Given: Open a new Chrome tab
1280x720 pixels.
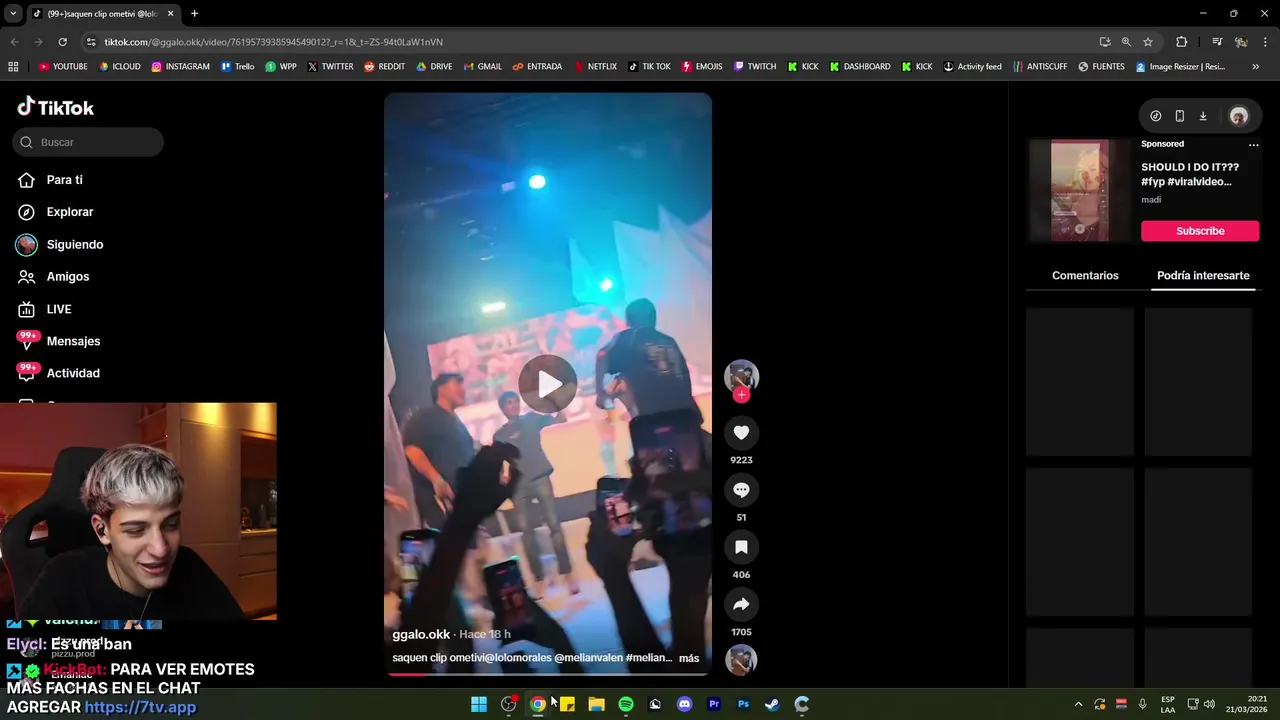Looking at the screenshot, I should (194, 14).
